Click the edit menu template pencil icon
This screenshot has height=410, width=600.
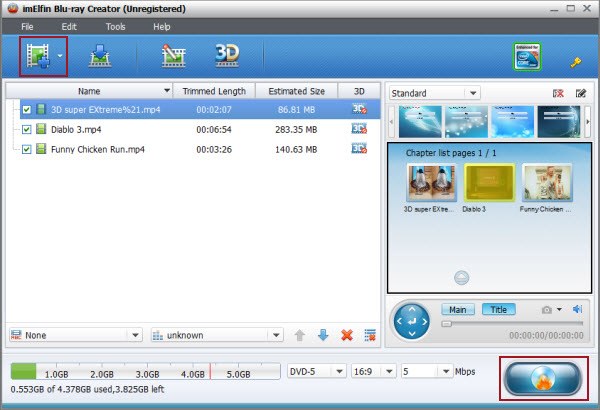tap(581, 93)
